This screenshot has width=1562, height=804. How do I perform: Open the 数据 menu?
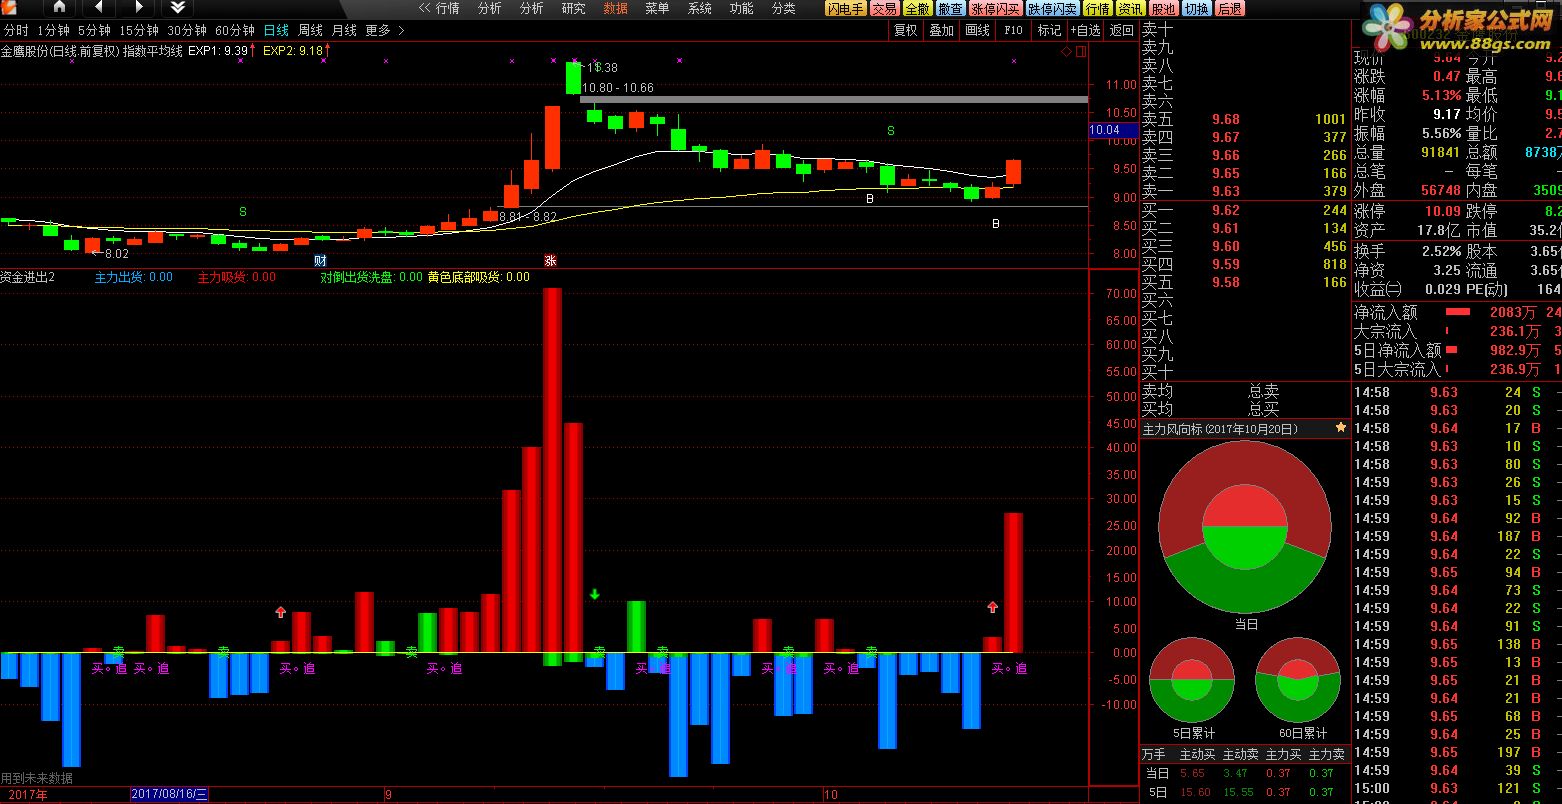(616, 8)
